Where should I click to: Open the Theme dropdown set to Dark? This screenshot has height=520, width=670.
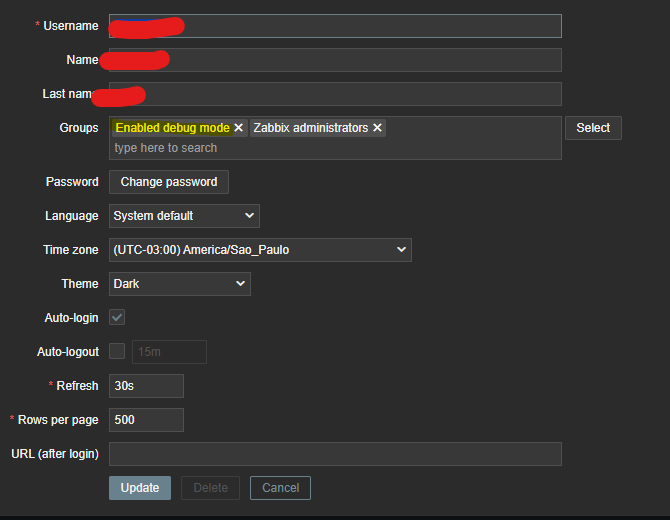(x=179, y=284)
